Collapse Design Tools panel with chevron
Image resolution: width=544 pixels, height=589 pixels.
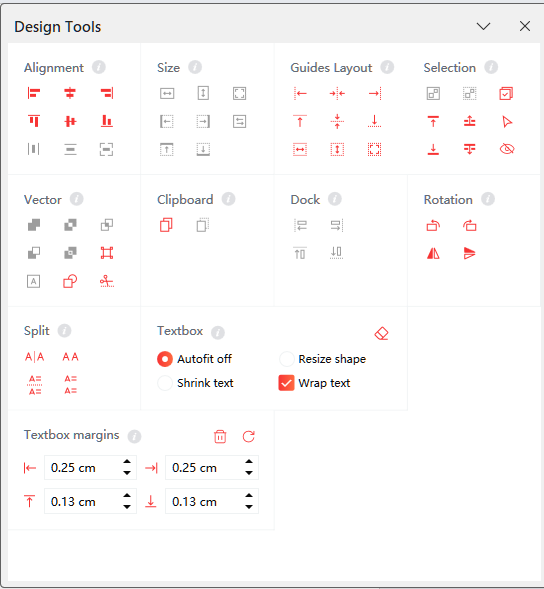[x=484, y=26]
